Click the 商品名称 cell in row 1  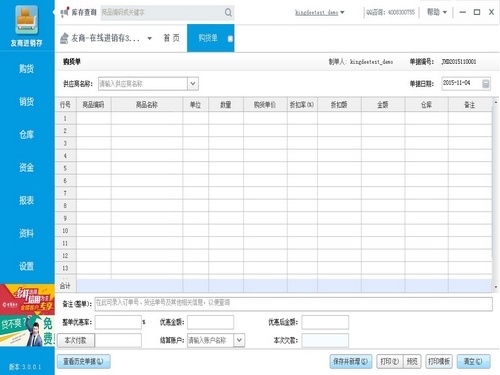tap(147, 118)
